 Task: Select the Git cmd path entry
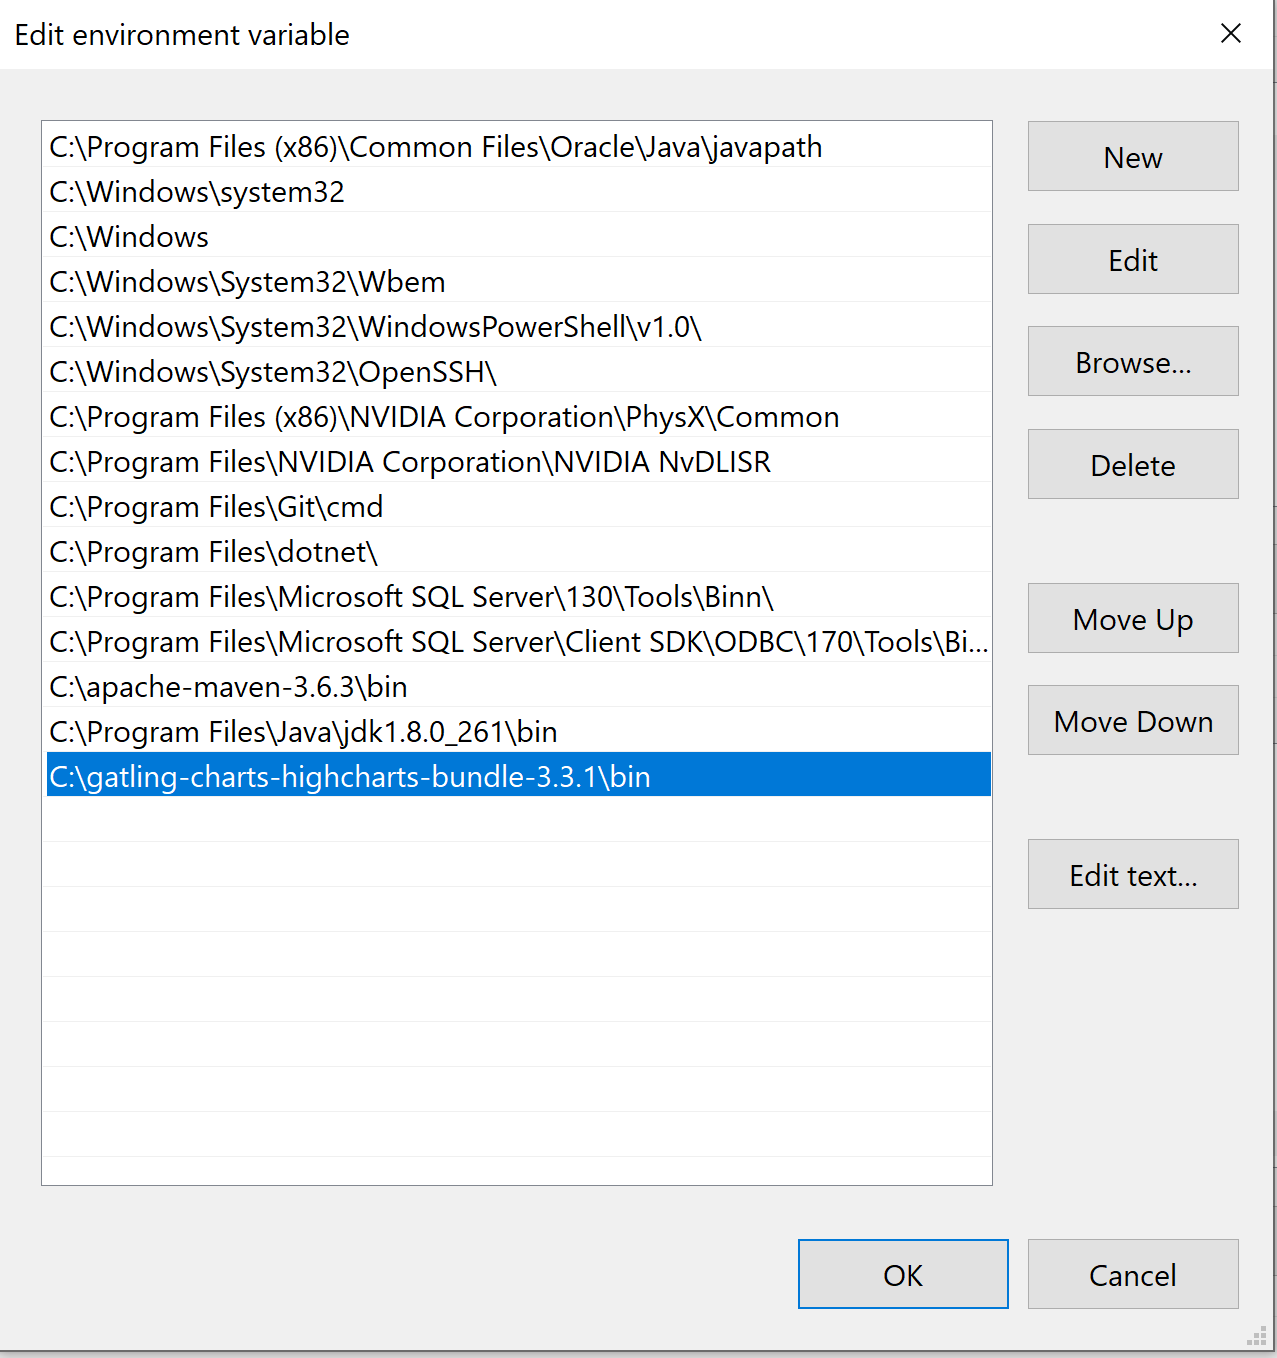click(x=215, y=507)
